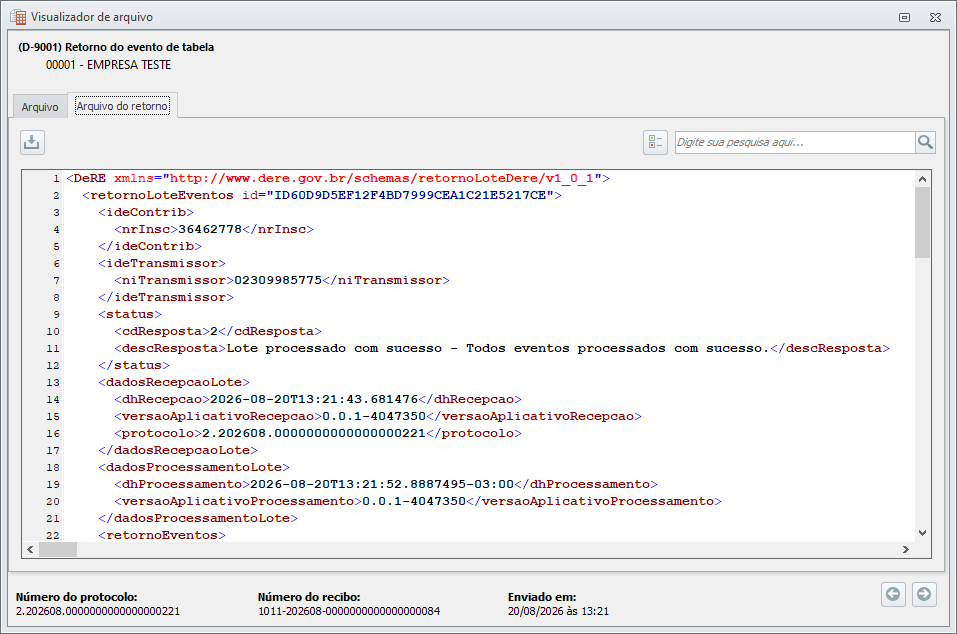This screenshot has width=957, height=634.
Task: Click the vertical scrollbar thumb
Action: coord(922,222)
